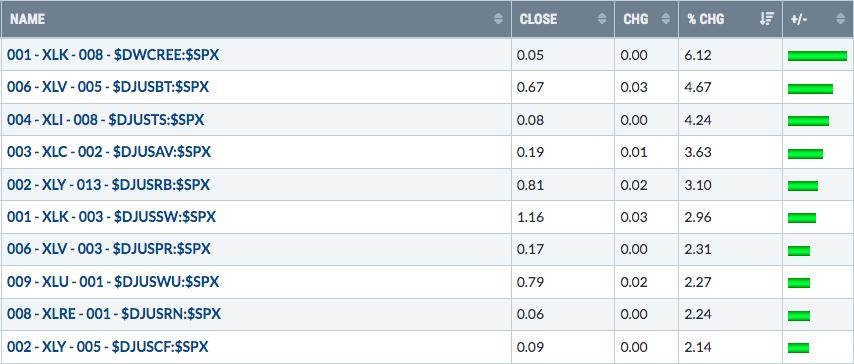This screenshot has height=364, width=854.
Task: Open the $DJUSRB:$SPX symbol link
Action: [108, 185]
